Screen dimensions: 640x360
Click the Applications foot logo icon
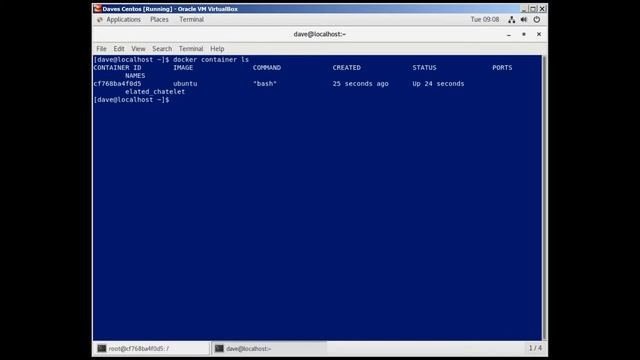[x=100, y=20]
